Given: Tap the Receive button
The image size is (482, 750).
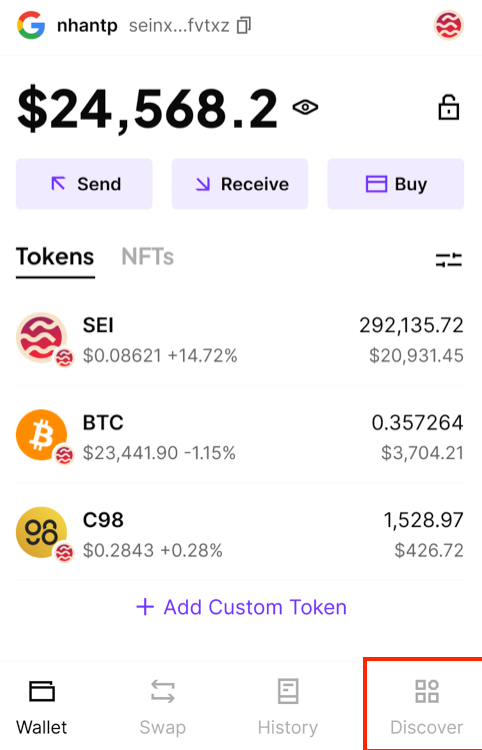Looking at the screenshot, I should click(240, 184).
